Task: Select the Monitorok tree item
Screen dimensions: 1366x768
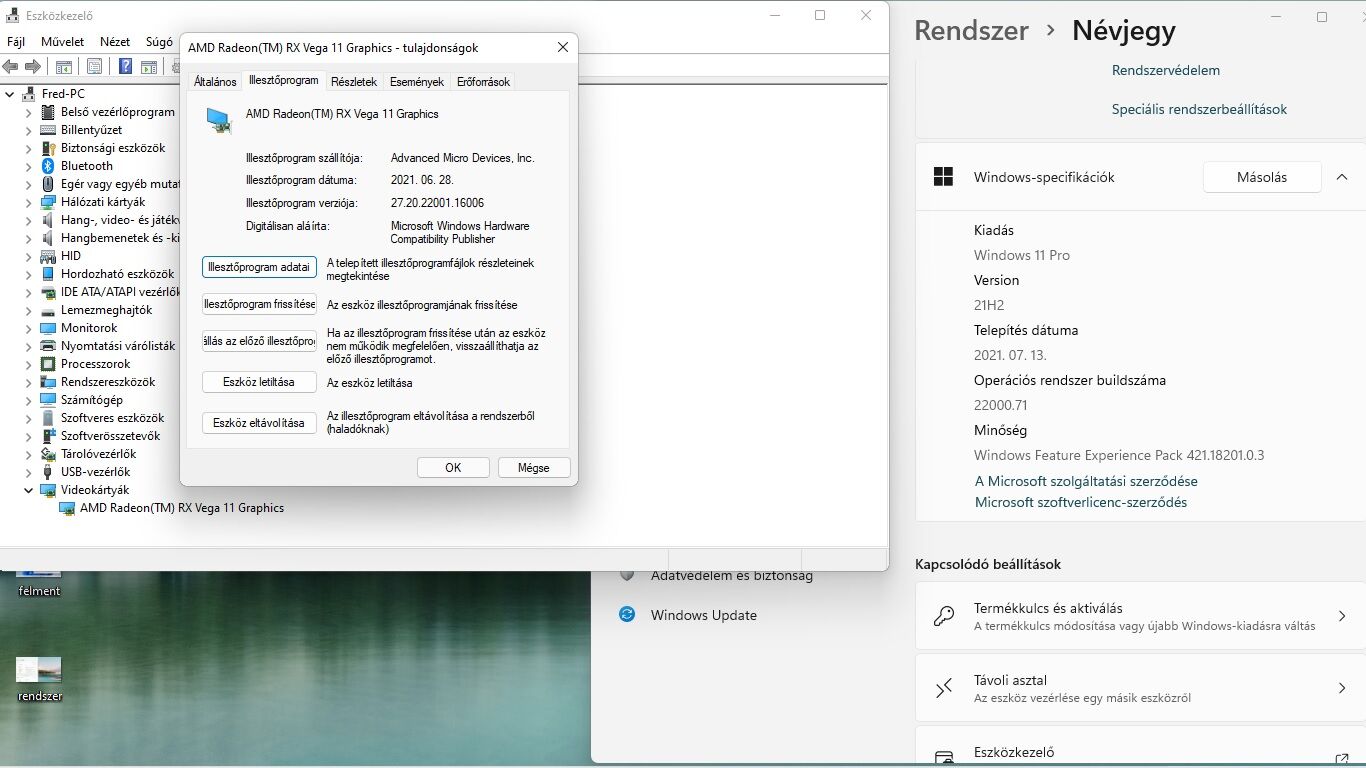Action: 89,328
